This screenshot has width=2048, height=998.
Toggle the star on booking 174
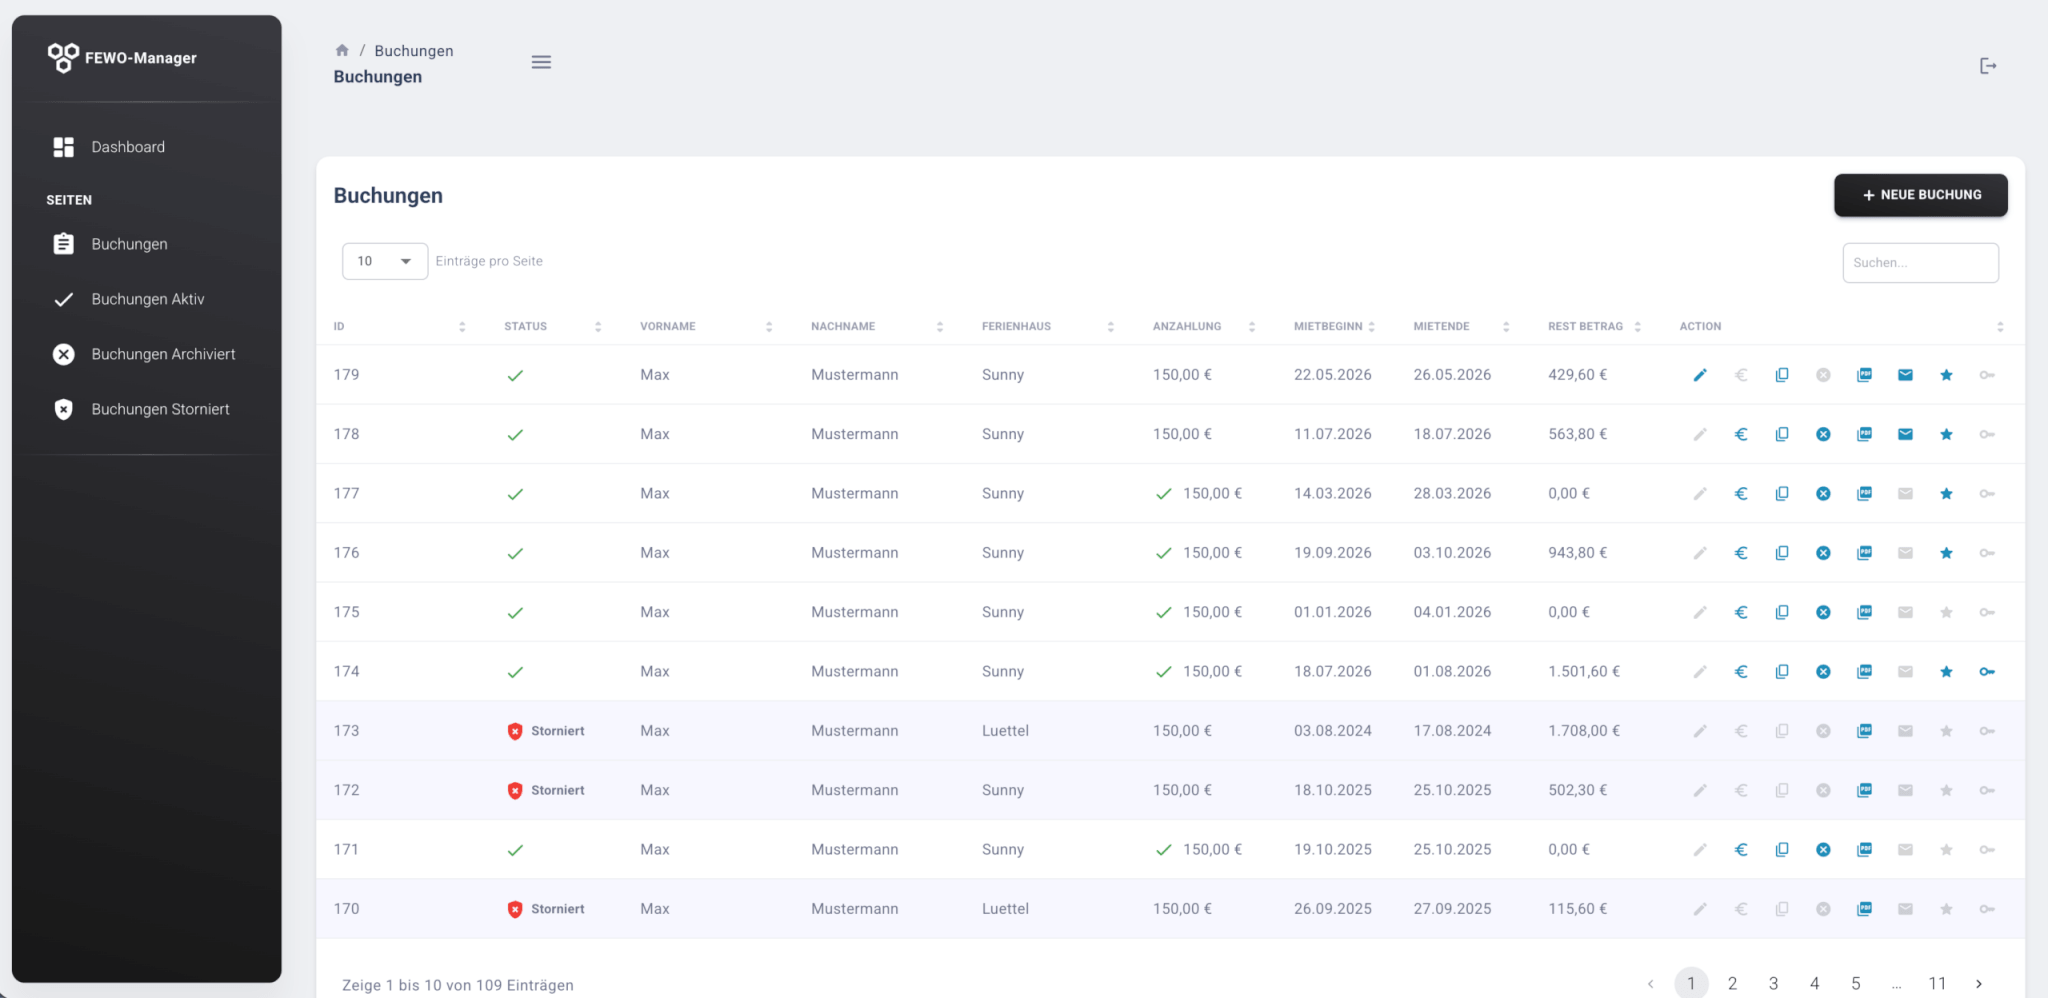click(1946, 672)
